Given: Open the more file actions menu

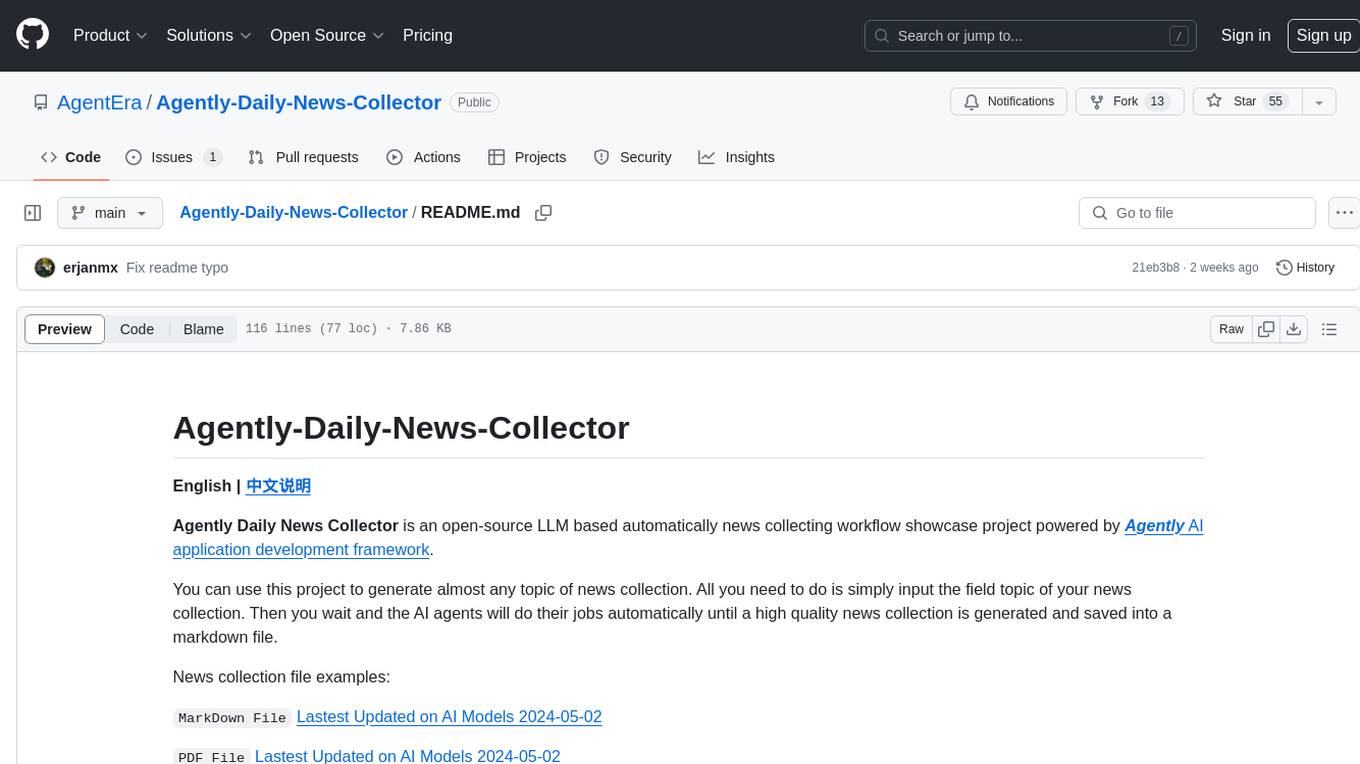Looking at the screenshot, I should tap(1344, 213).
